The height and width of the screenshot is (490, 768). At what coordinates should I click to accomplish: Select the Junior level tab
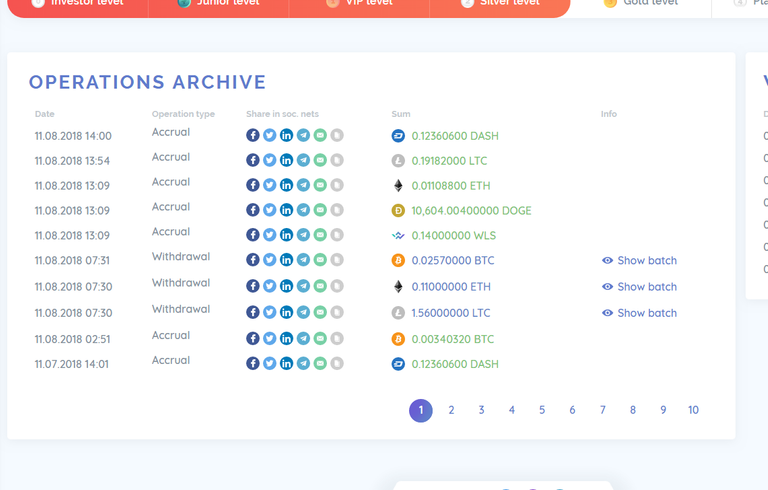click(218, 3)
